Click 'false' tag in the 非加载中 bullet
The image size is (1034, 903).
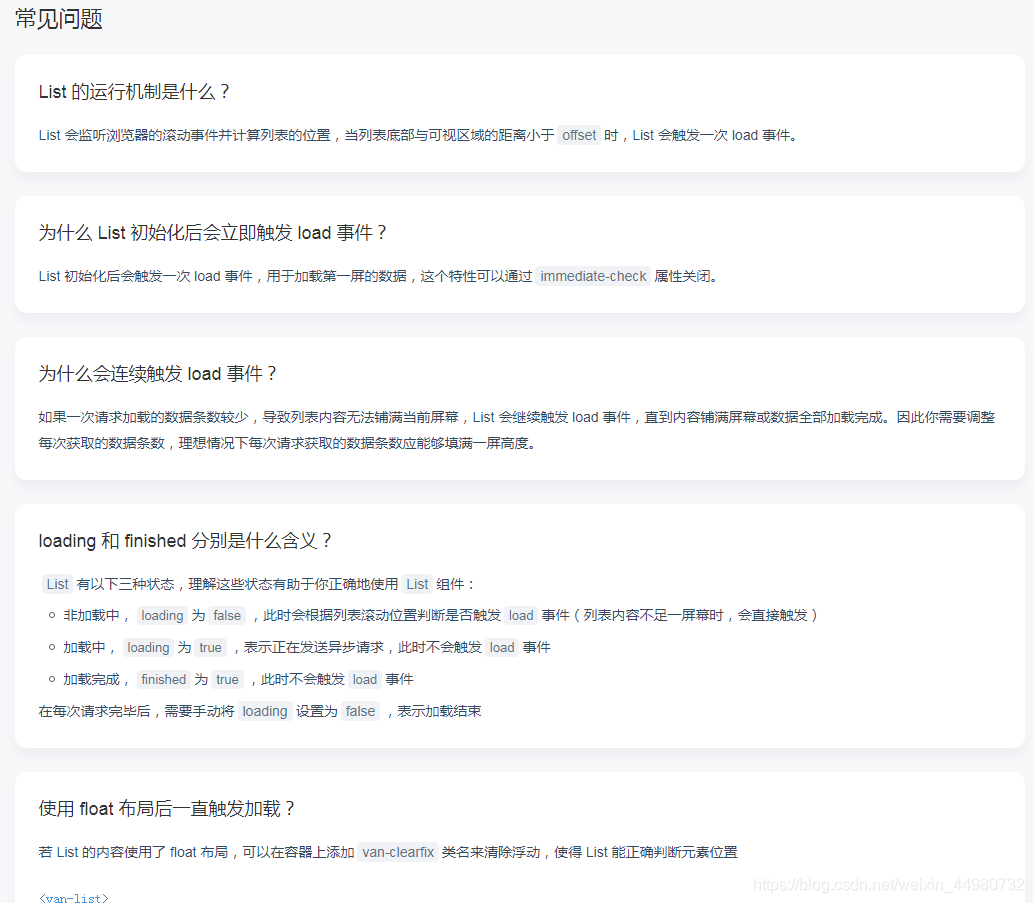click(227, 615)
